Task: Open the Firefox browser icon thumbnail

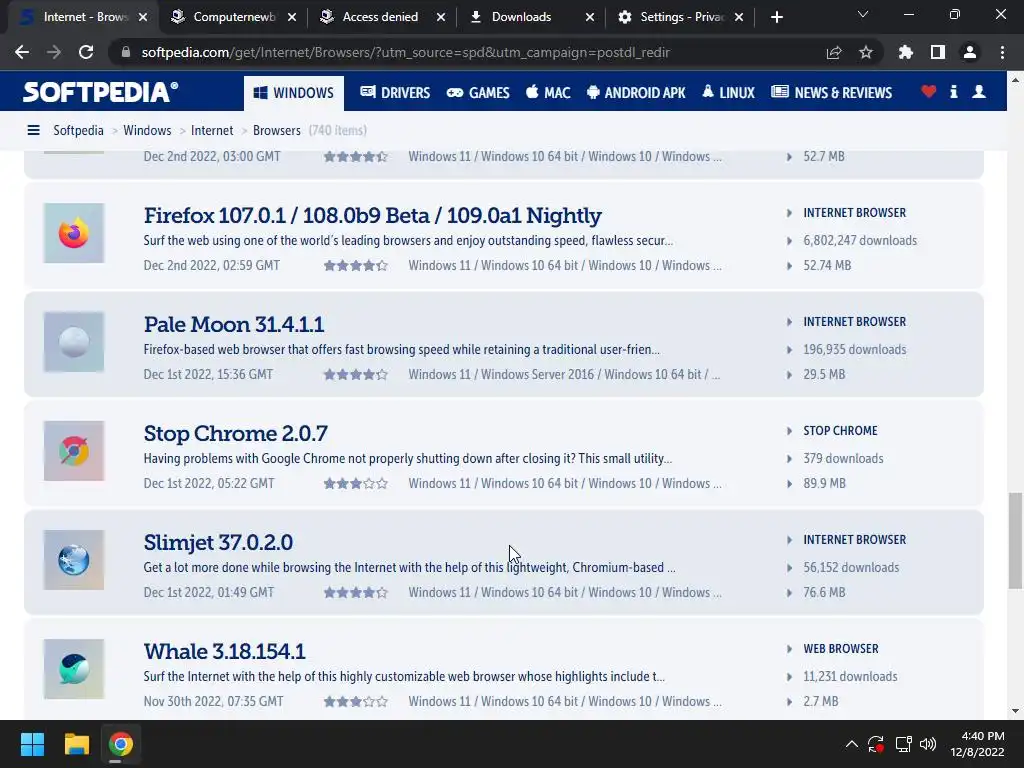Action: tap(74, 233)
